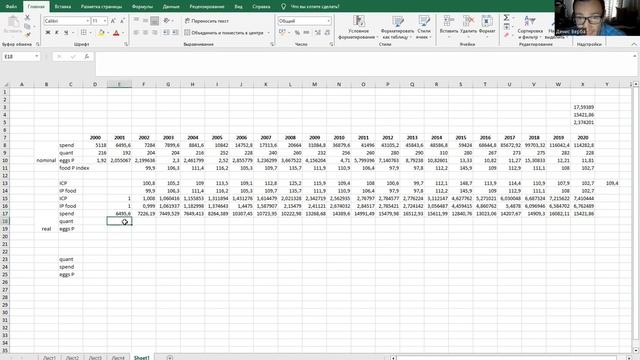
Task: Increase font size with the larger A icon
Action: point(113,21)
